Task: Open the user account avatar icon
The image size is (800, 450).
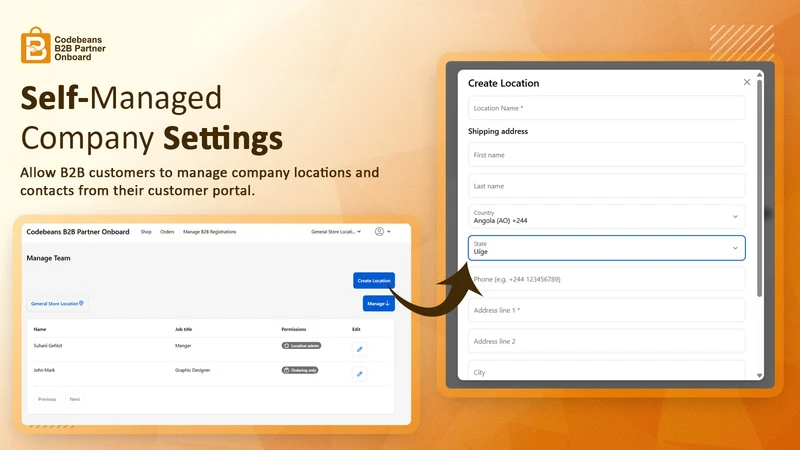Action: click(379, 232)
